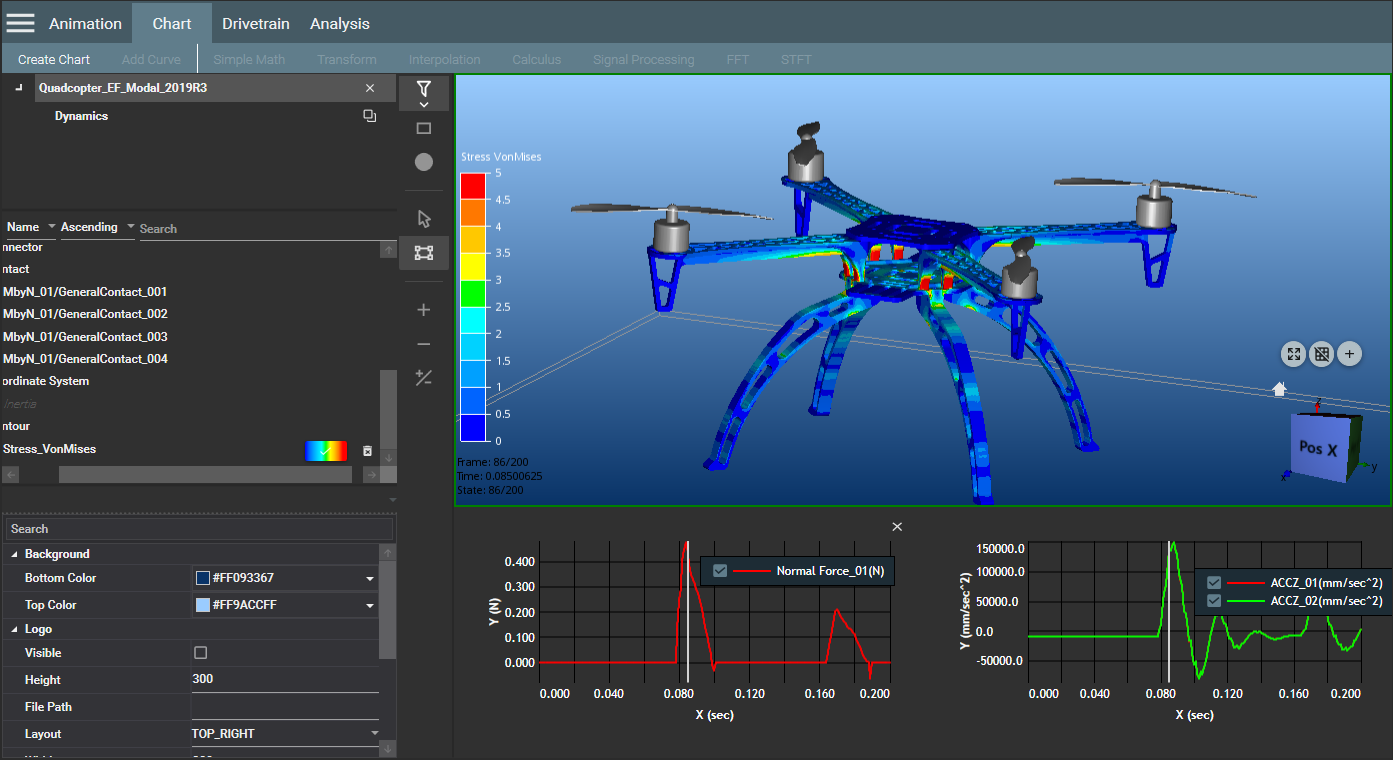Choose the arrow pointer tool
Image resolution: width=1393 pixels, height=760 pixels.
click(423, 218)
